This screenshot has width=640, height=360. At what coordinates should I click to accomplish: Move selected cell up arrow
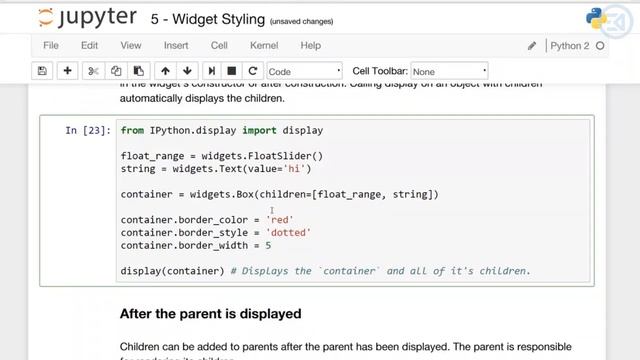tap(165, 71)
